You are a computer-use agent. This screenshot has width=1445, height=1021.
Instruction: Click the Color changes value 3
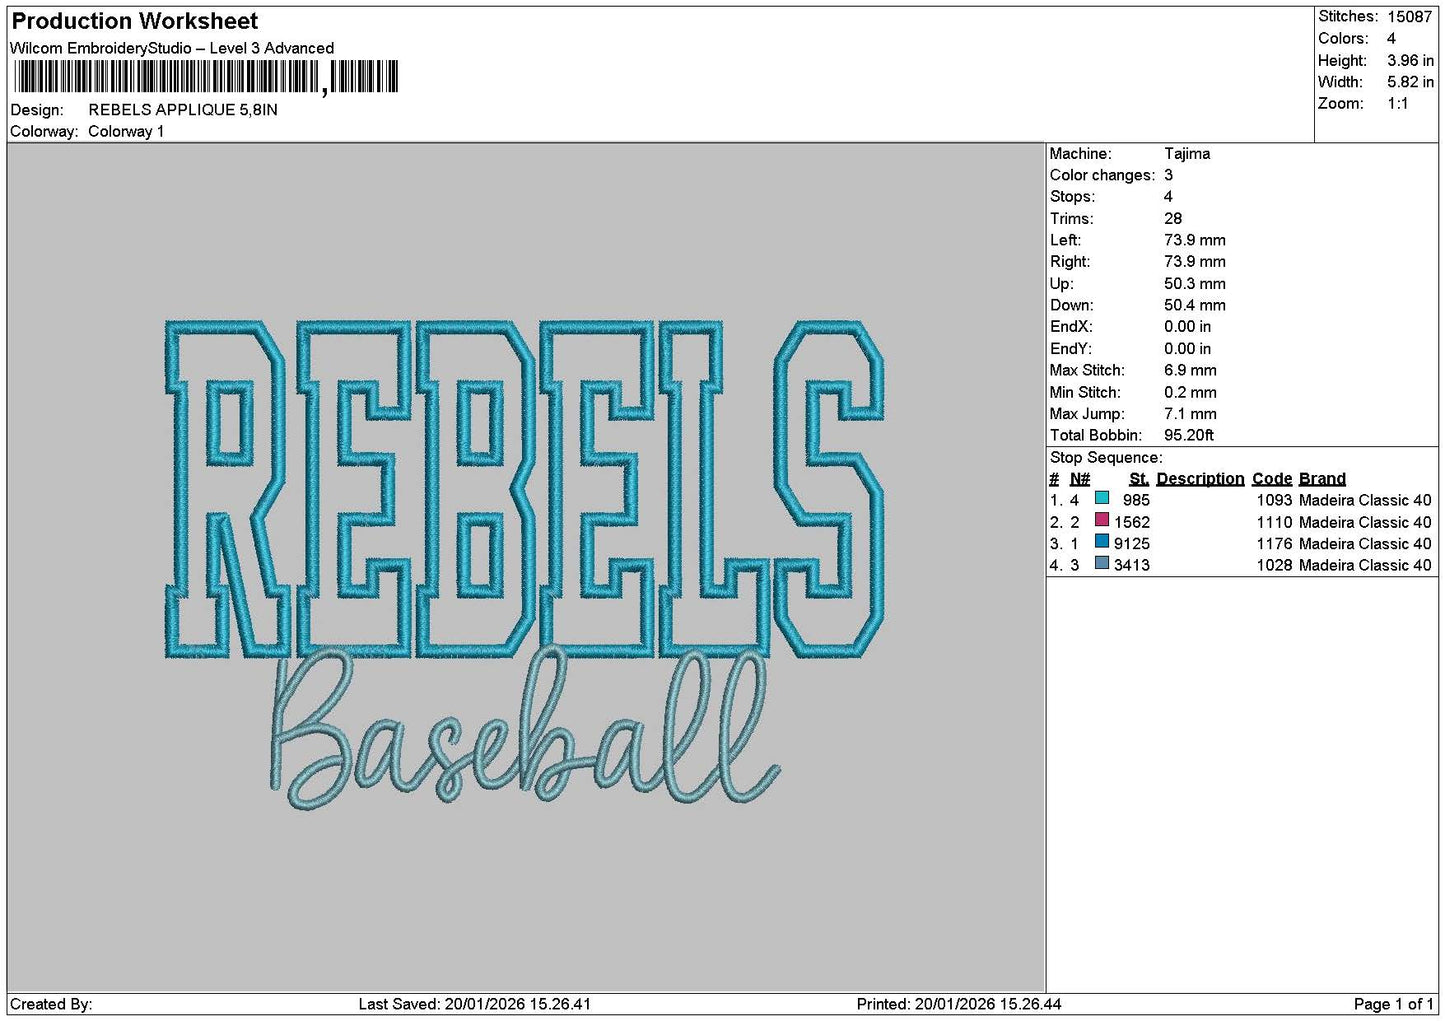click(x=1169, y=176)
